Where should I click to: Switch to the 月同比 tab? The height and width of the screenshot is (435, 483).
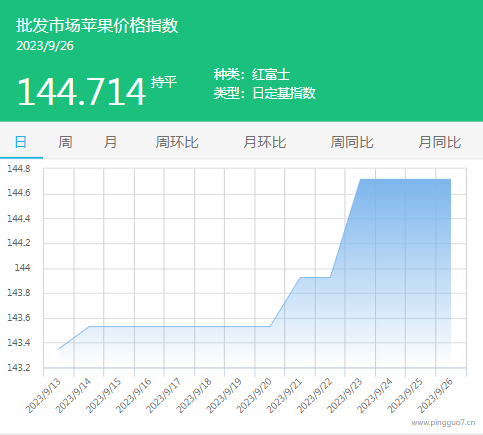pyautogui.click(x=440, y=142)
